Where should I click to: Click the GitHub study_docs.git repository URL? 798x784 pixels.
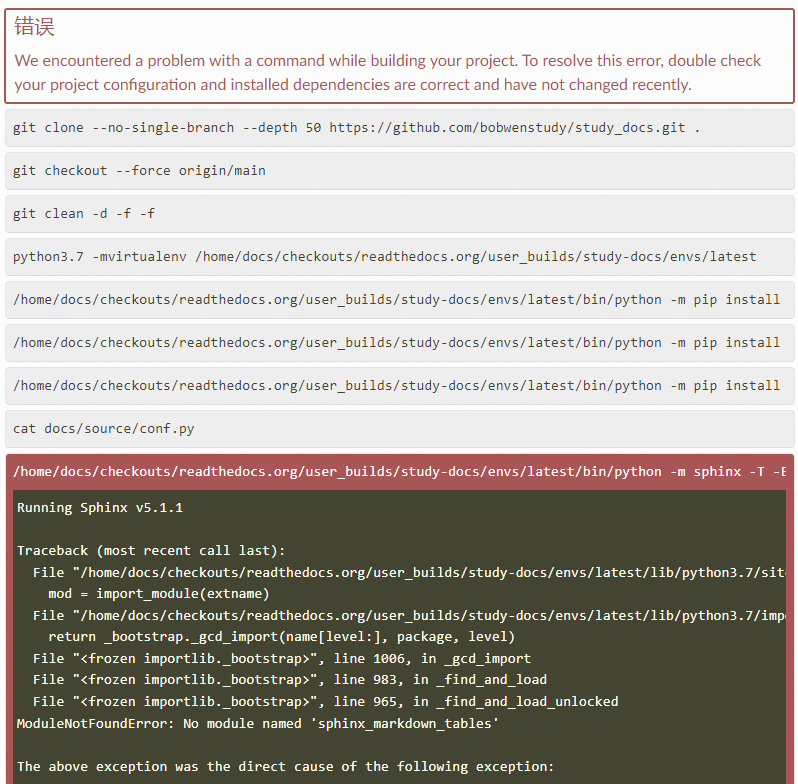507,128
